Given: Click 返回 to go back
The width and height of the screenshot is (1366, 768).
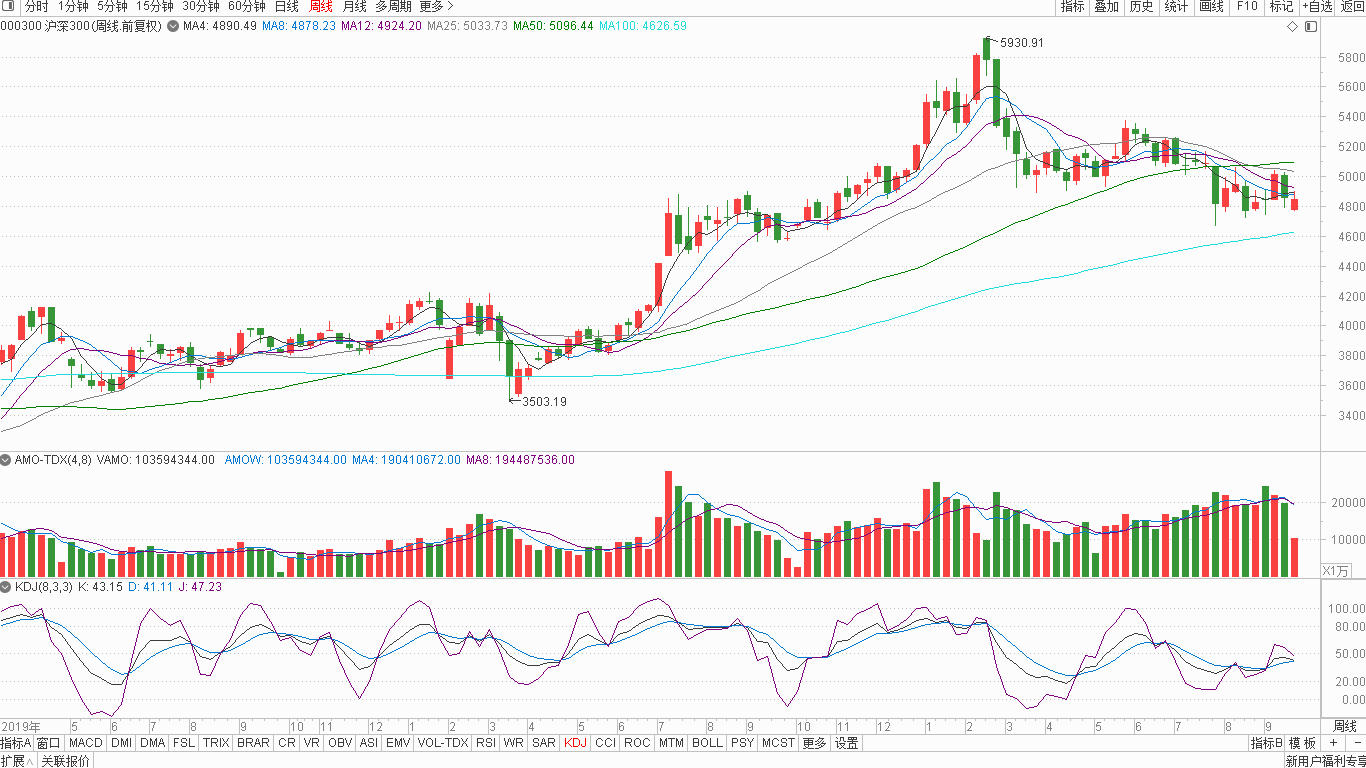Looking at the screenshot, I should click(x=1351, y=6).
